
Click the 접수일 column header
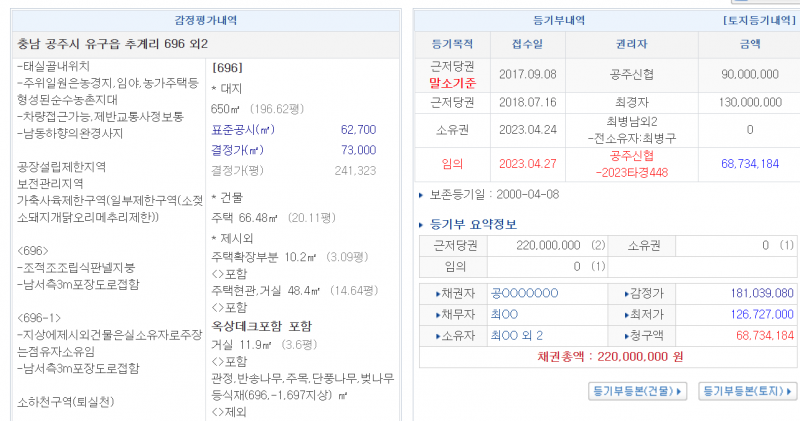529,44
